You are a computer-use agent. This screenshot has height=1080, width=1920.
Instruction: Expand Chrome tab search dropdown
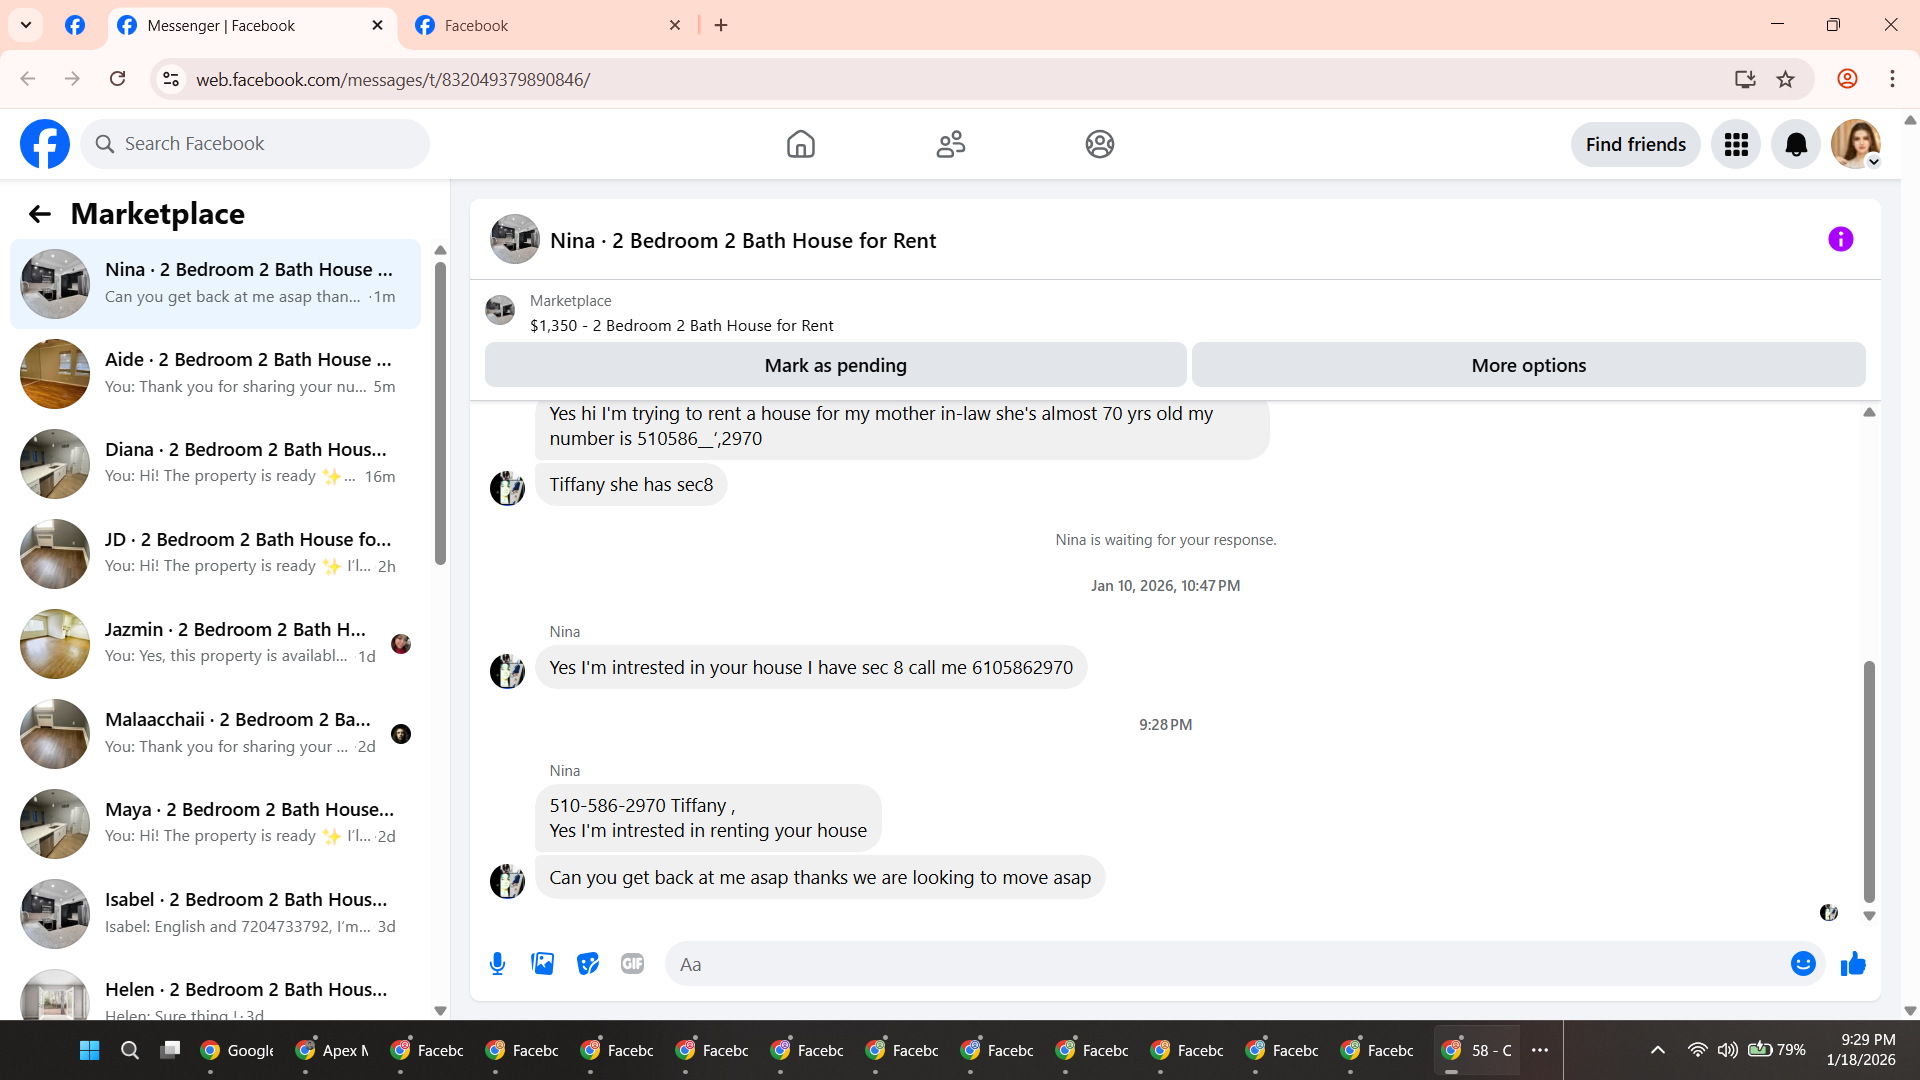tap(26, 25)
